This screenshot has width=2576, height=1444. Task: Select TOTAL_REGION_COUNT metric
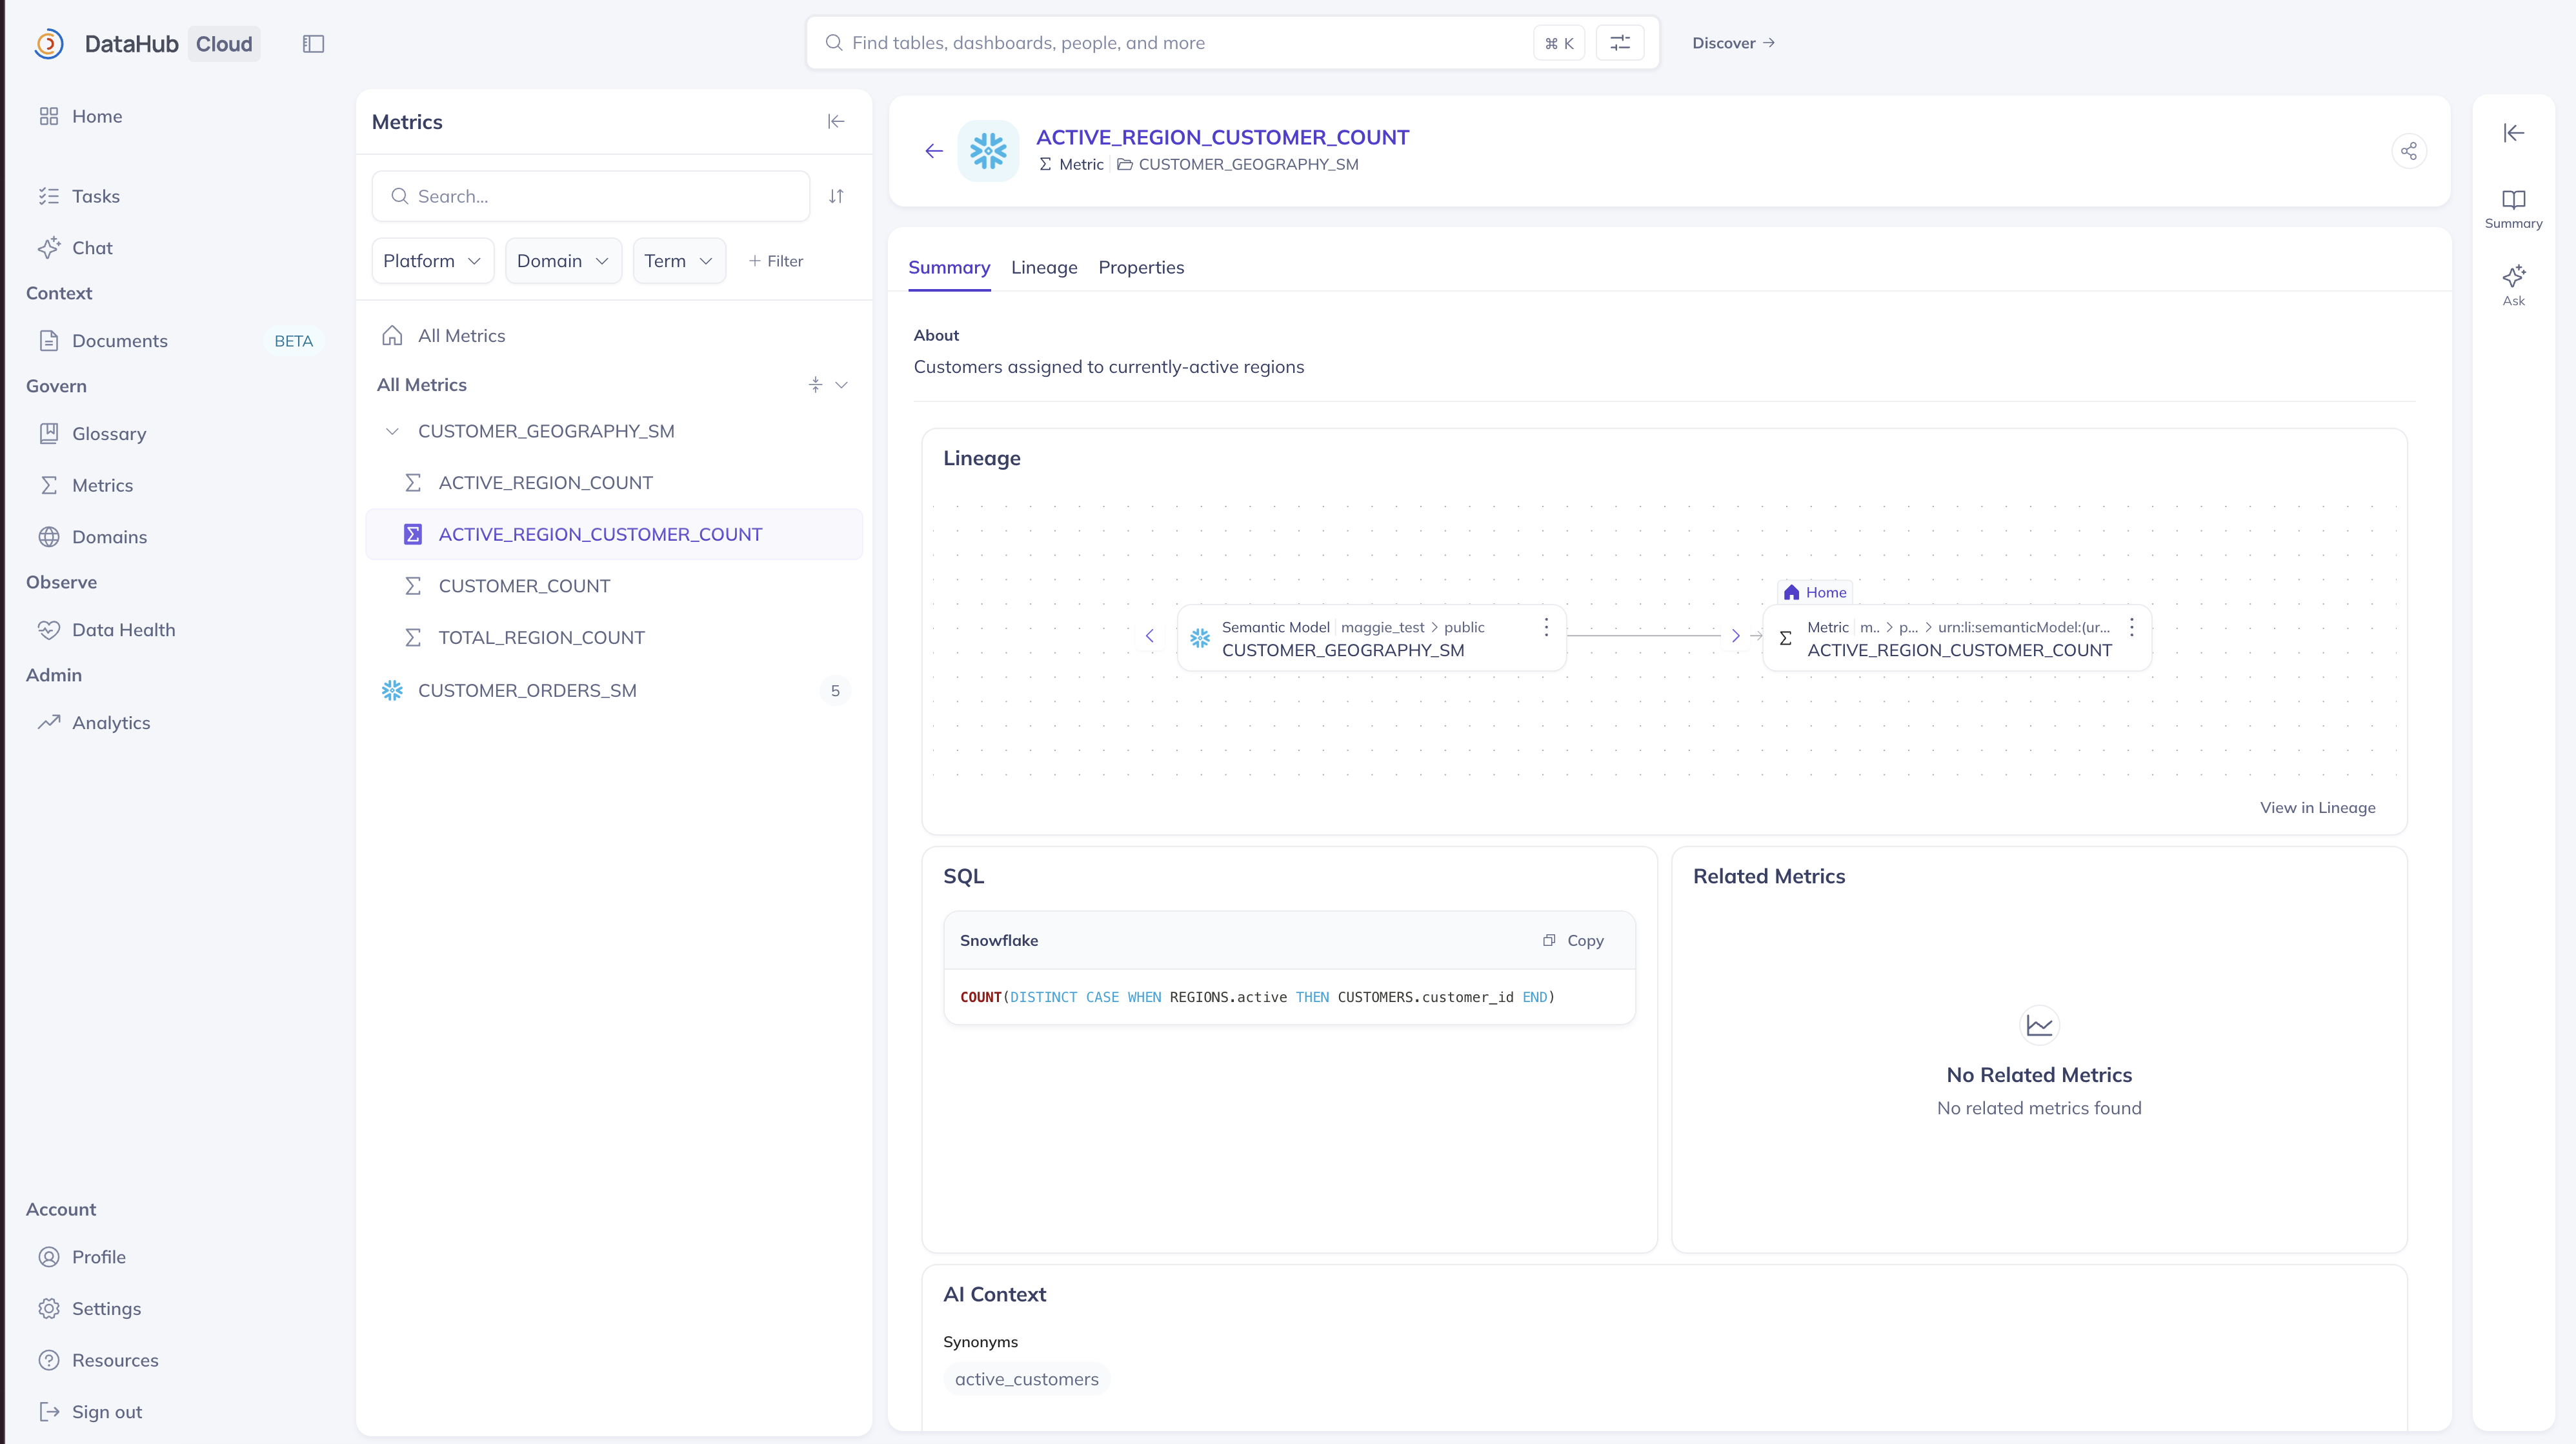[614, 638]
